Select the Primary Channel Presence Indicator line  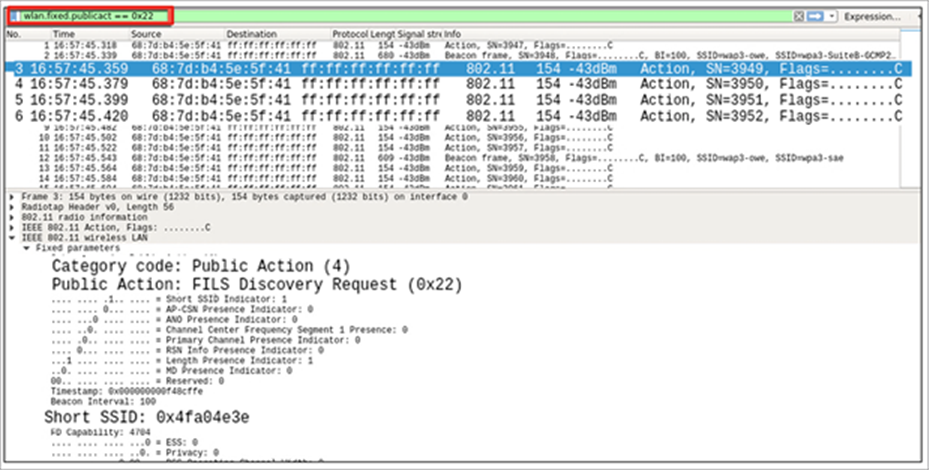206,340
